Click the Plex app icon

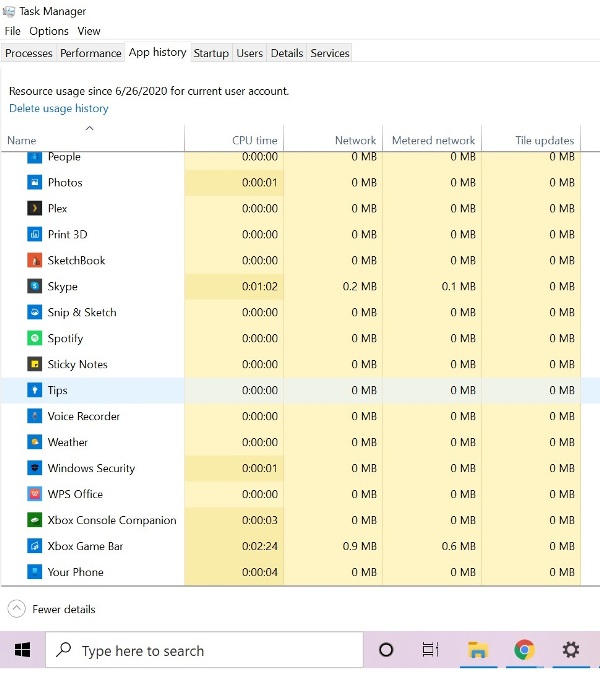pos(35,208)
